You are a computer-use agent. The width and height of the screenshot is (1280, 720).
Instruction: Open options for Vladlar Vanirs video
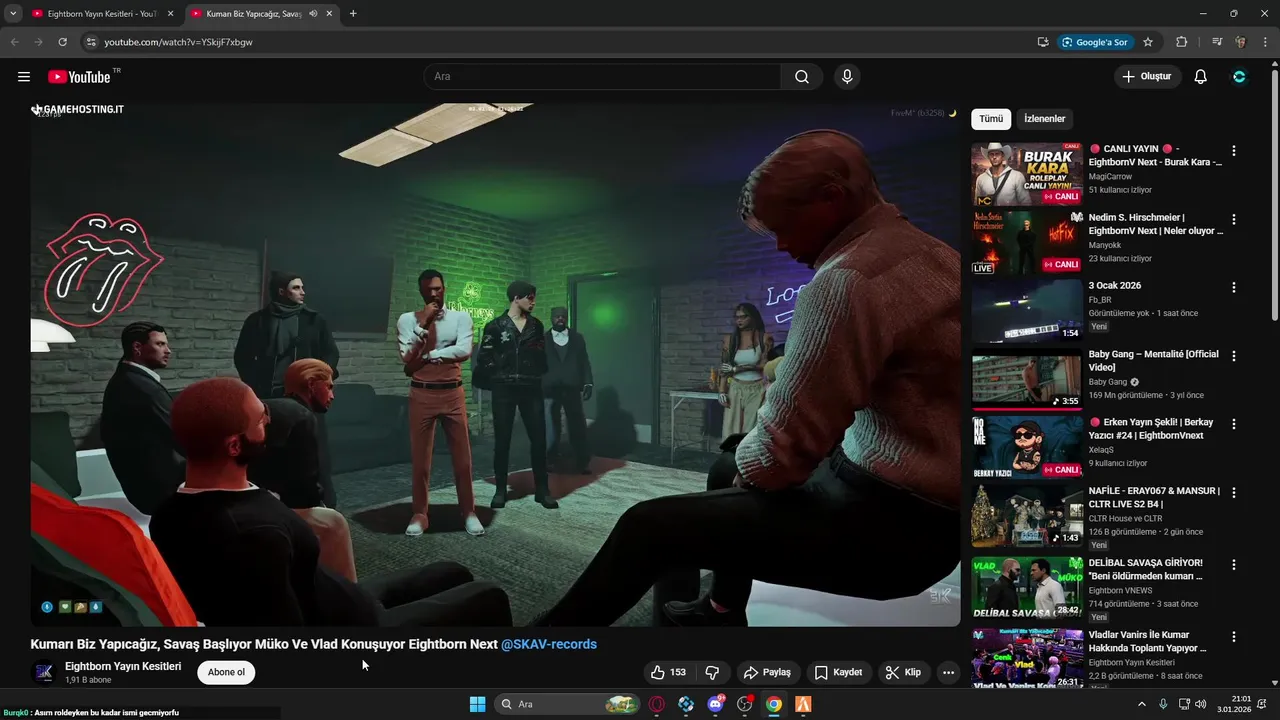coord(1233,636)
